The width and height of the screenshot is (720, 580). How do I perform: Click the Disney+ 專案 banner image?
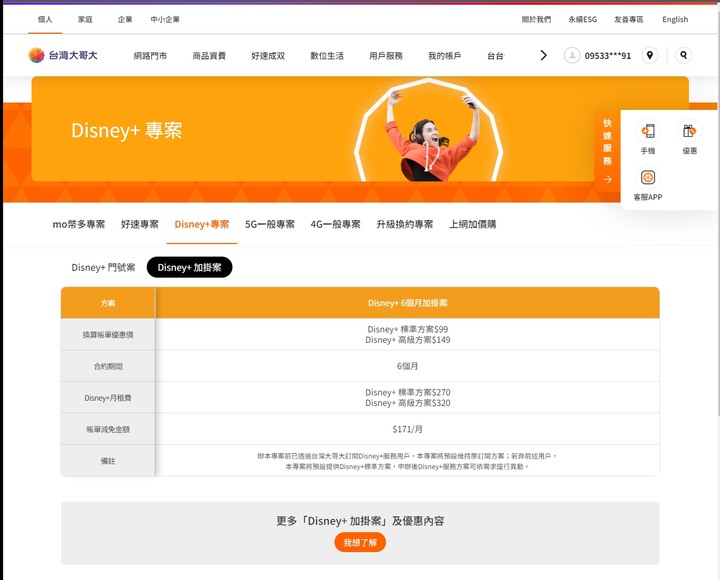(x=360, y=129)
